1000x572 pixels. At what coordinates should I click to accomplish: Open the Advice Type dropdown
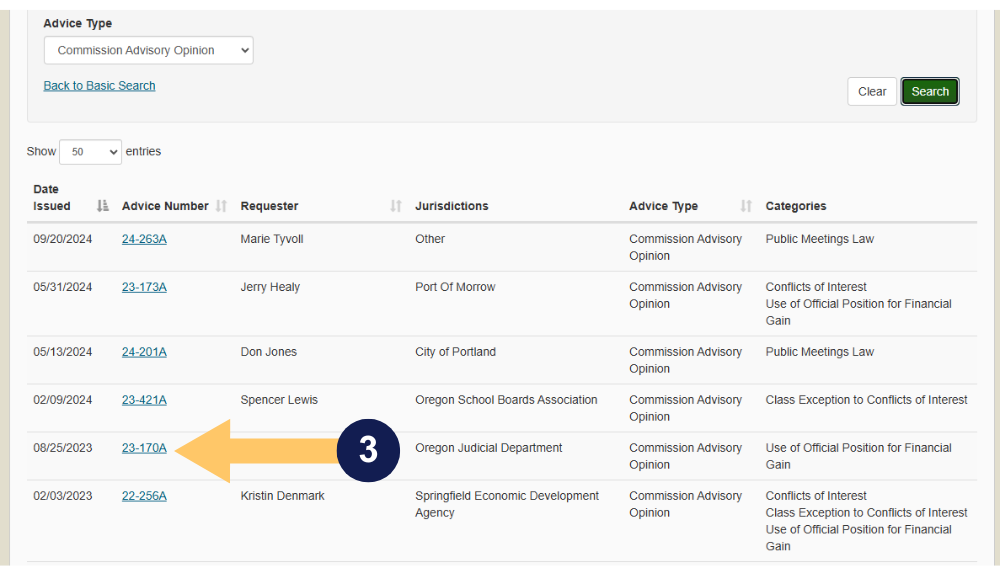click(x=148, y=50)
